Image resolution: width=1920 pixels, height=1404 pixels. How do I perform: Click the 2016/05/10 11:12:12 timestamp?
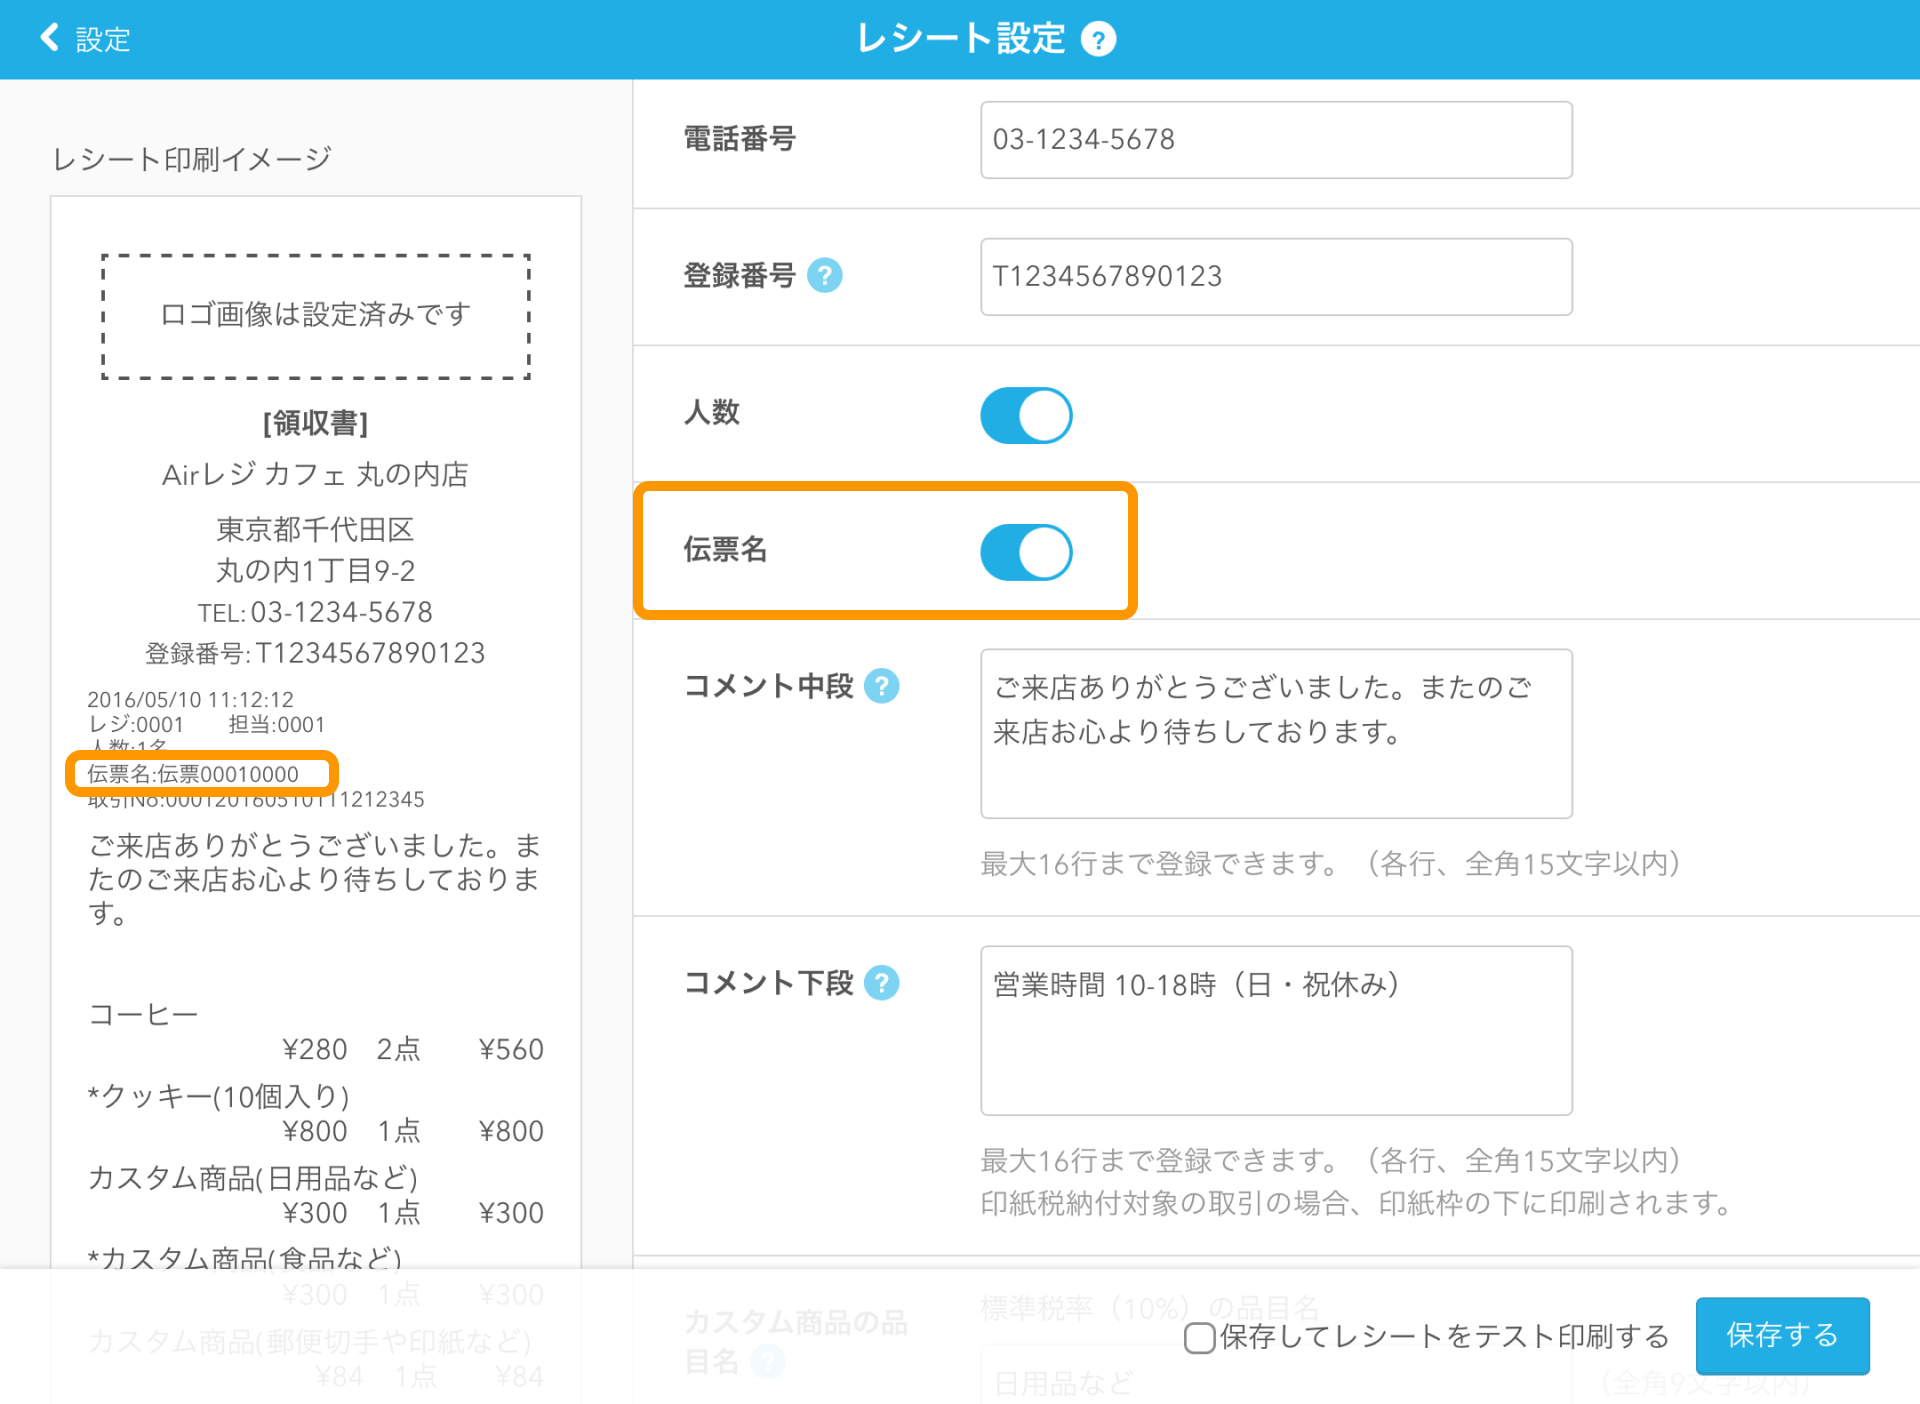point(190,699)
